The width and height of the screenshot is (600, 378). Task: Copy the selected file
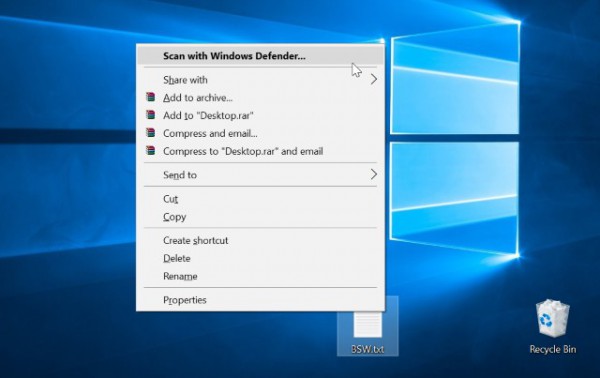[260, 217]
